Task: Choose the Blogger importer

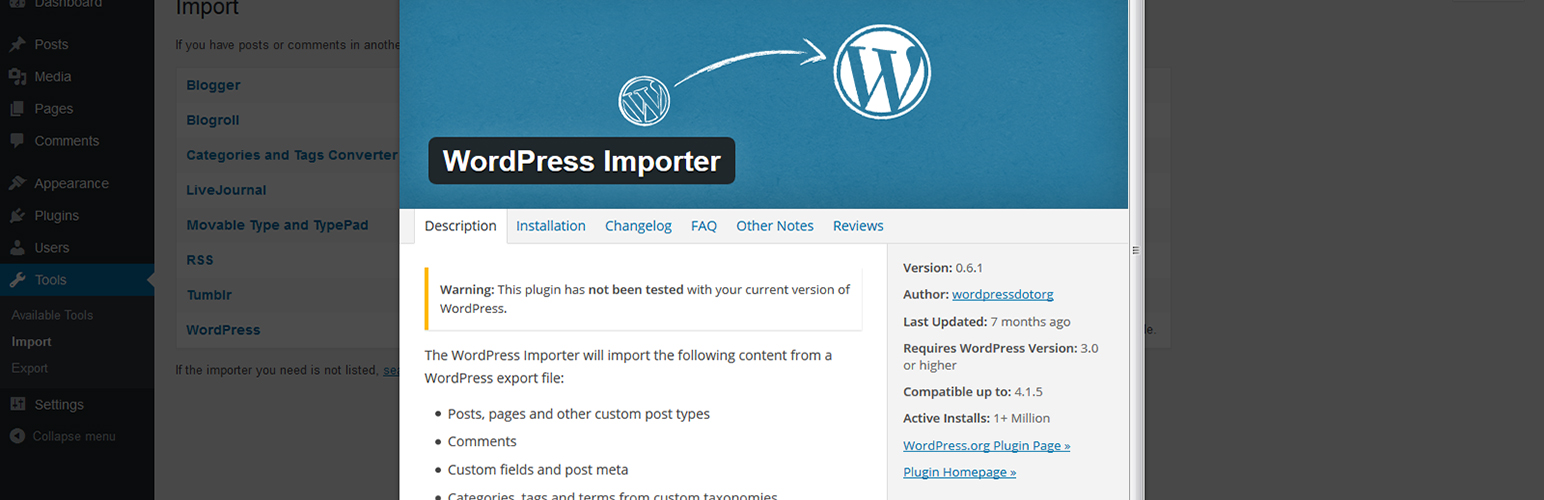Action: [x=213, y=85]
